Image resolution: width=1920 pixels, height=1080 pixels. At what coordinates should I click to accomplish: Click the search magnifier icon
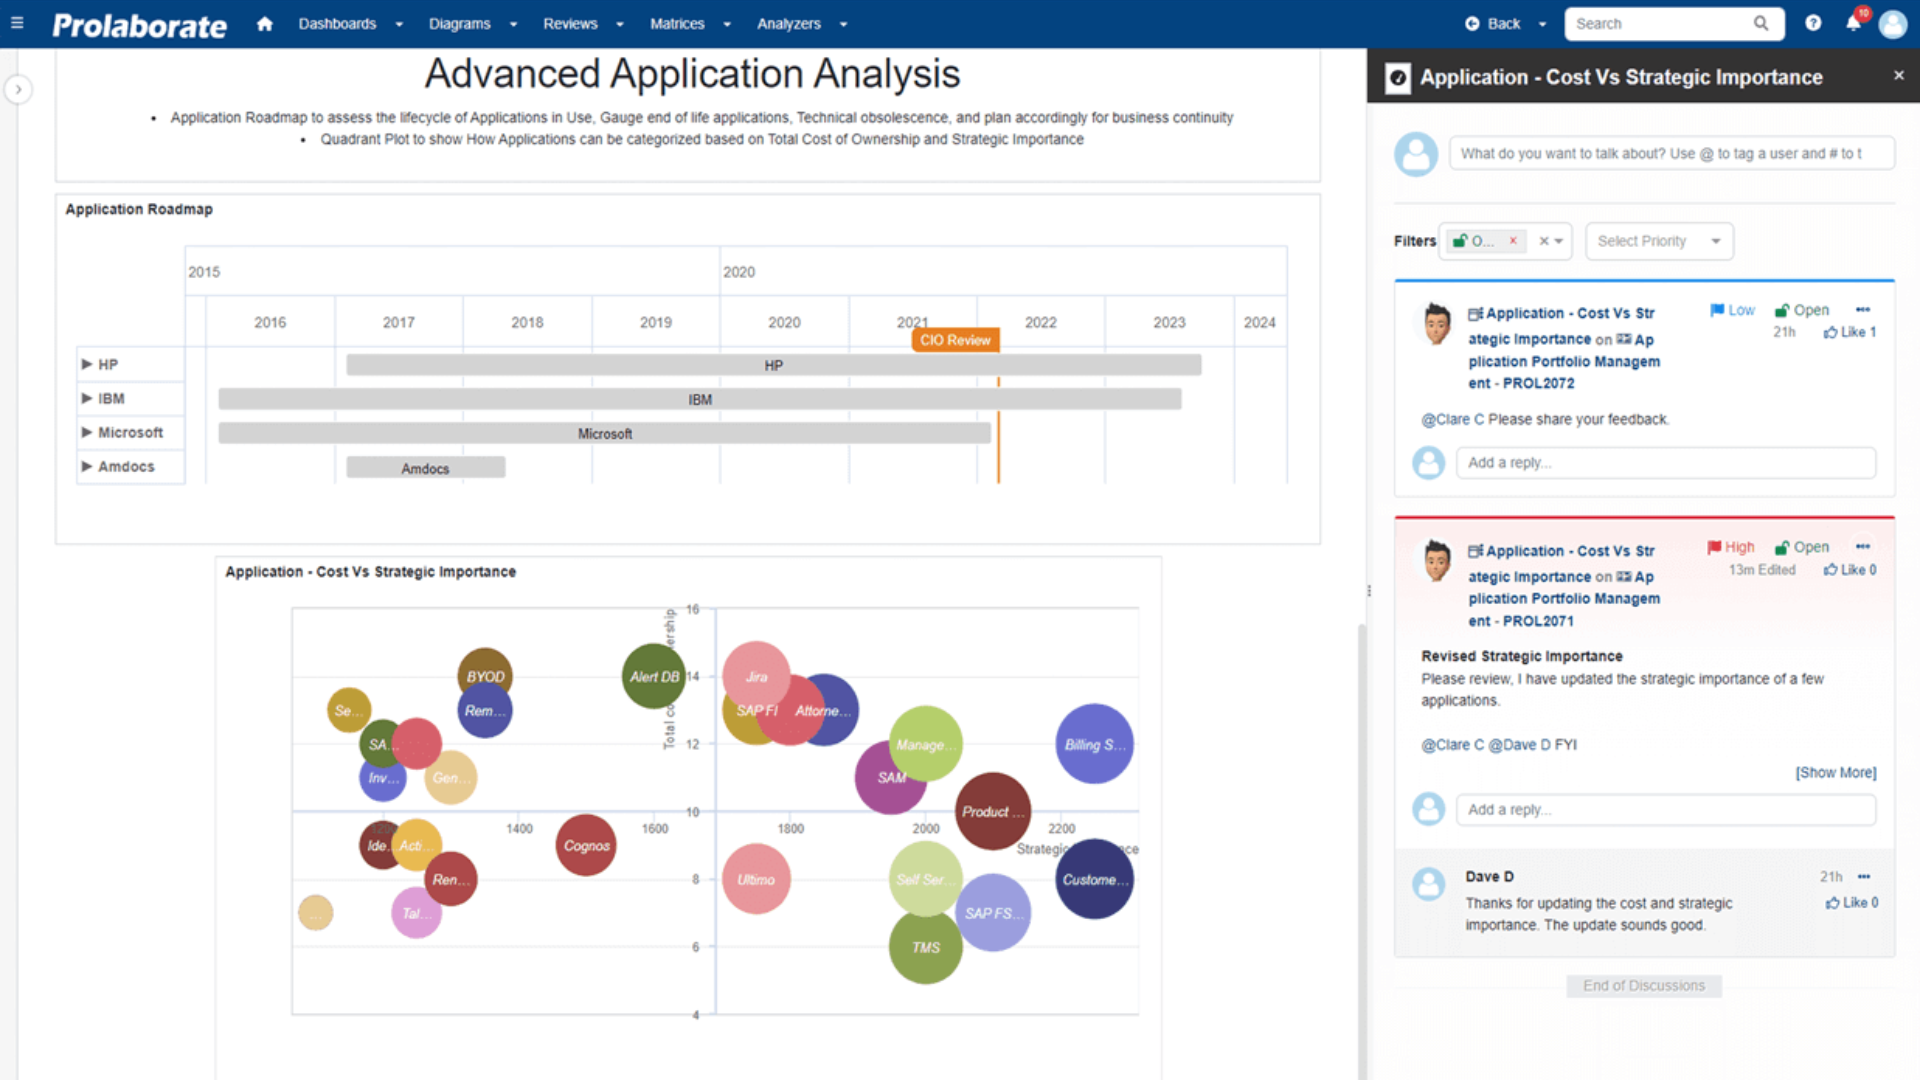(x=1760, y=23)
